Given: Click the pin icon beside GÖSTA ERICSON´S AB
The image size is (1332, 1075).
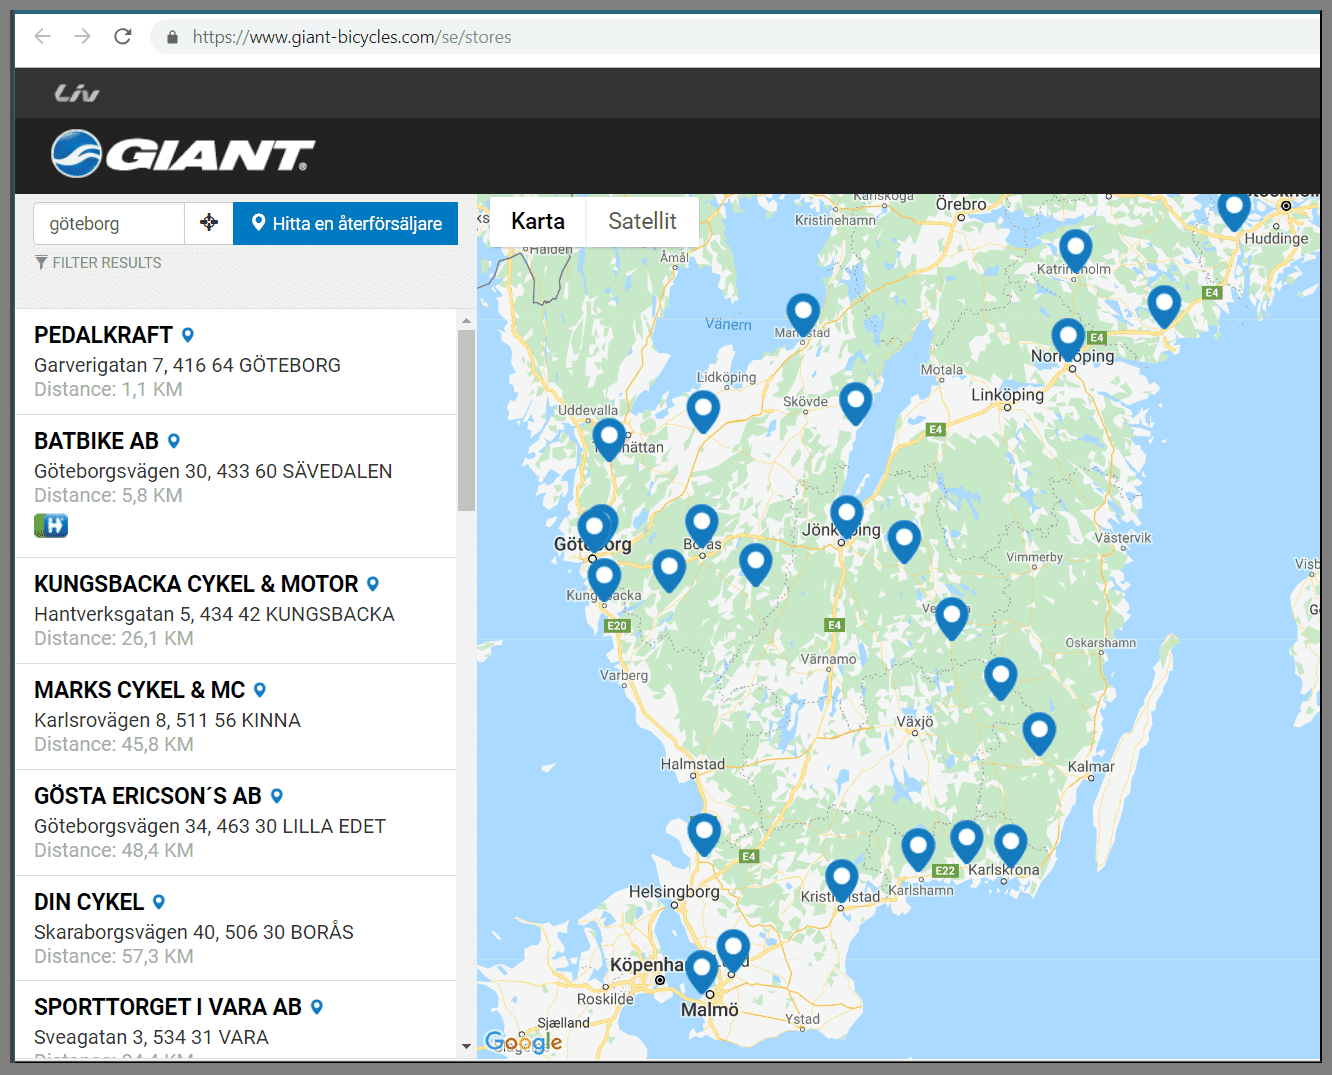Looking at the screenshot, I should (277, 796).
